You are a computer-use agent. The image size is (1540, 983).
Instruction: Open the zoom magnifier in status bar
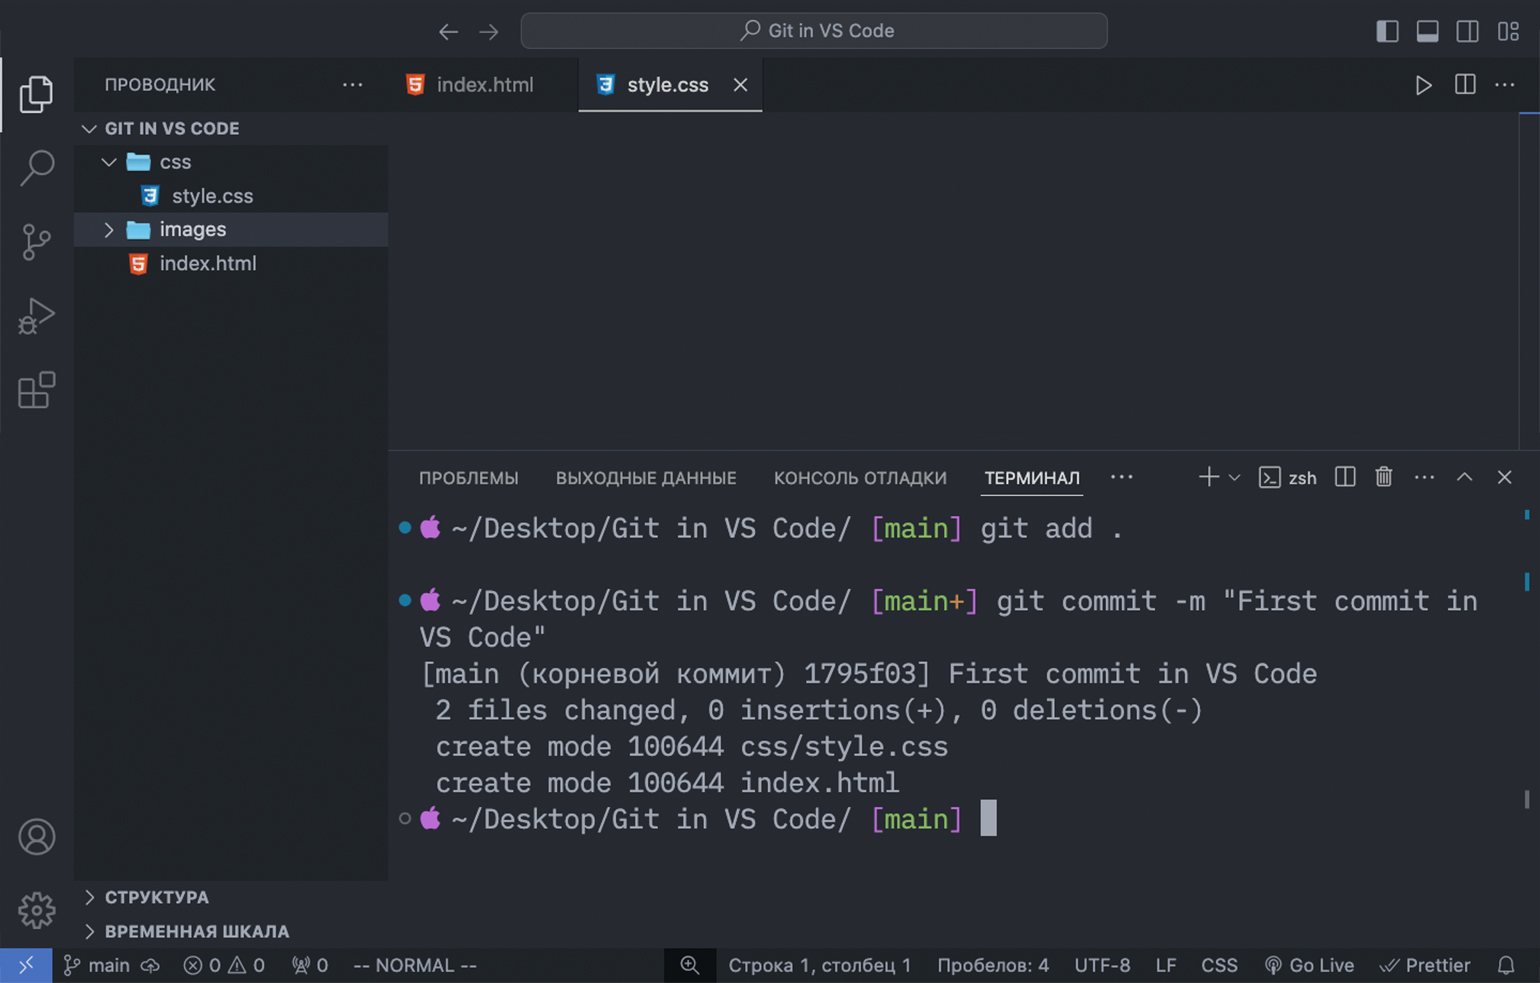[x=690, y=965]
